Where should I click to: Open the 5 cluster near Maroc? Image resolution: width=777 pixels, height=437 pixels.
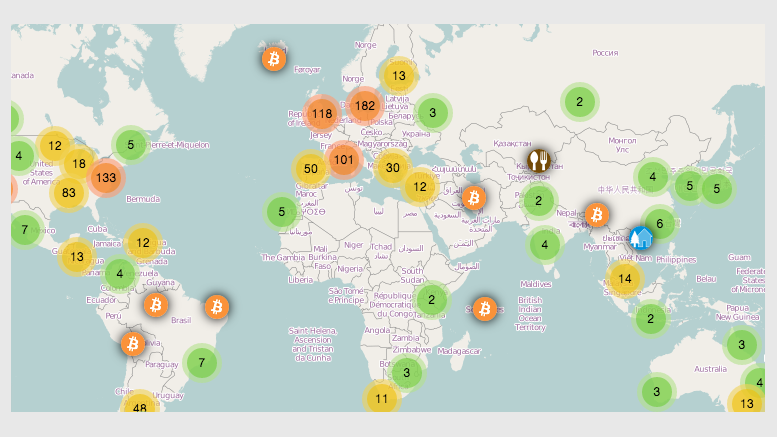point(281,212)
